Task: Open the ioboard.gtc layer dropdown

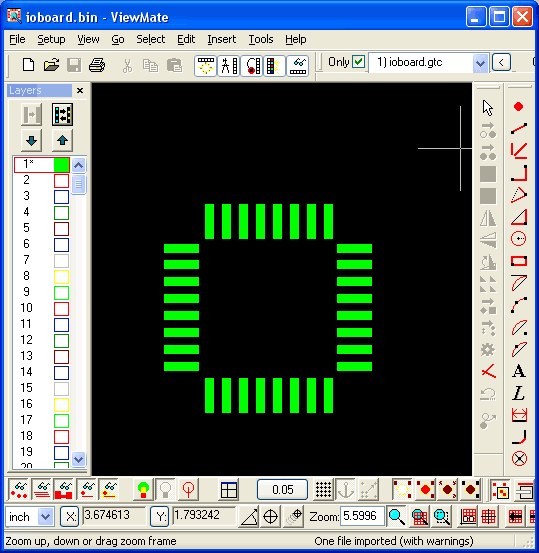Action: pyautogui.click(x=480, y=63)
